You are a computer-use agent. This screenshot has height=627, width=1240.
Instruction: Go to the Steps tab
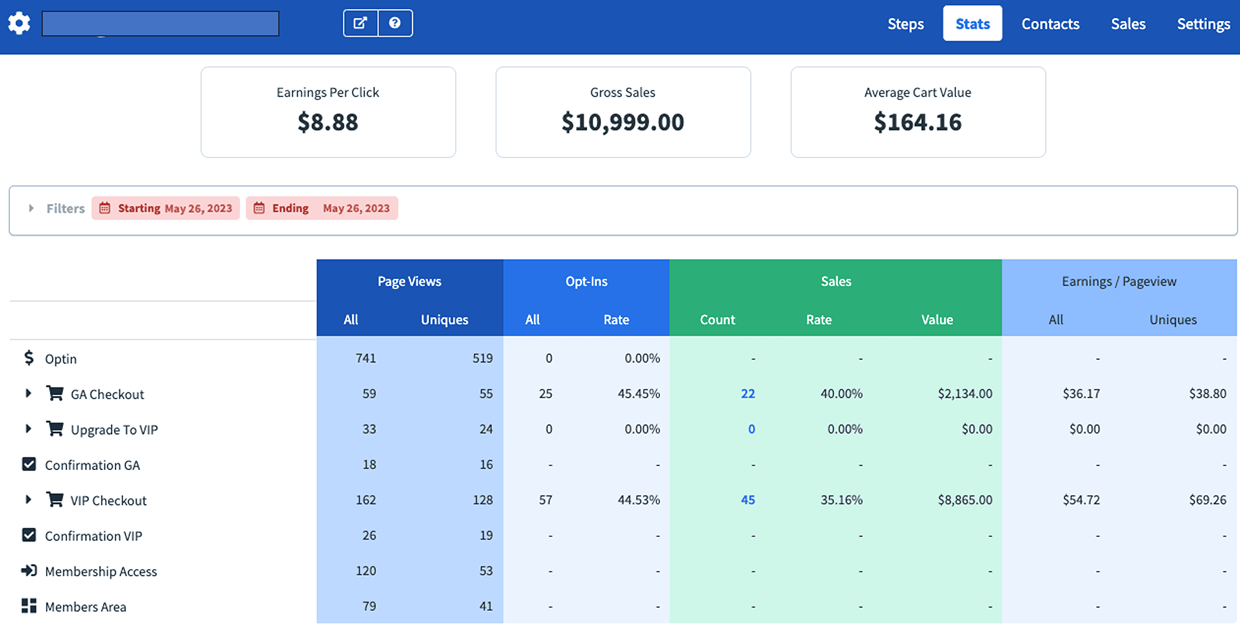click(905, 24)
